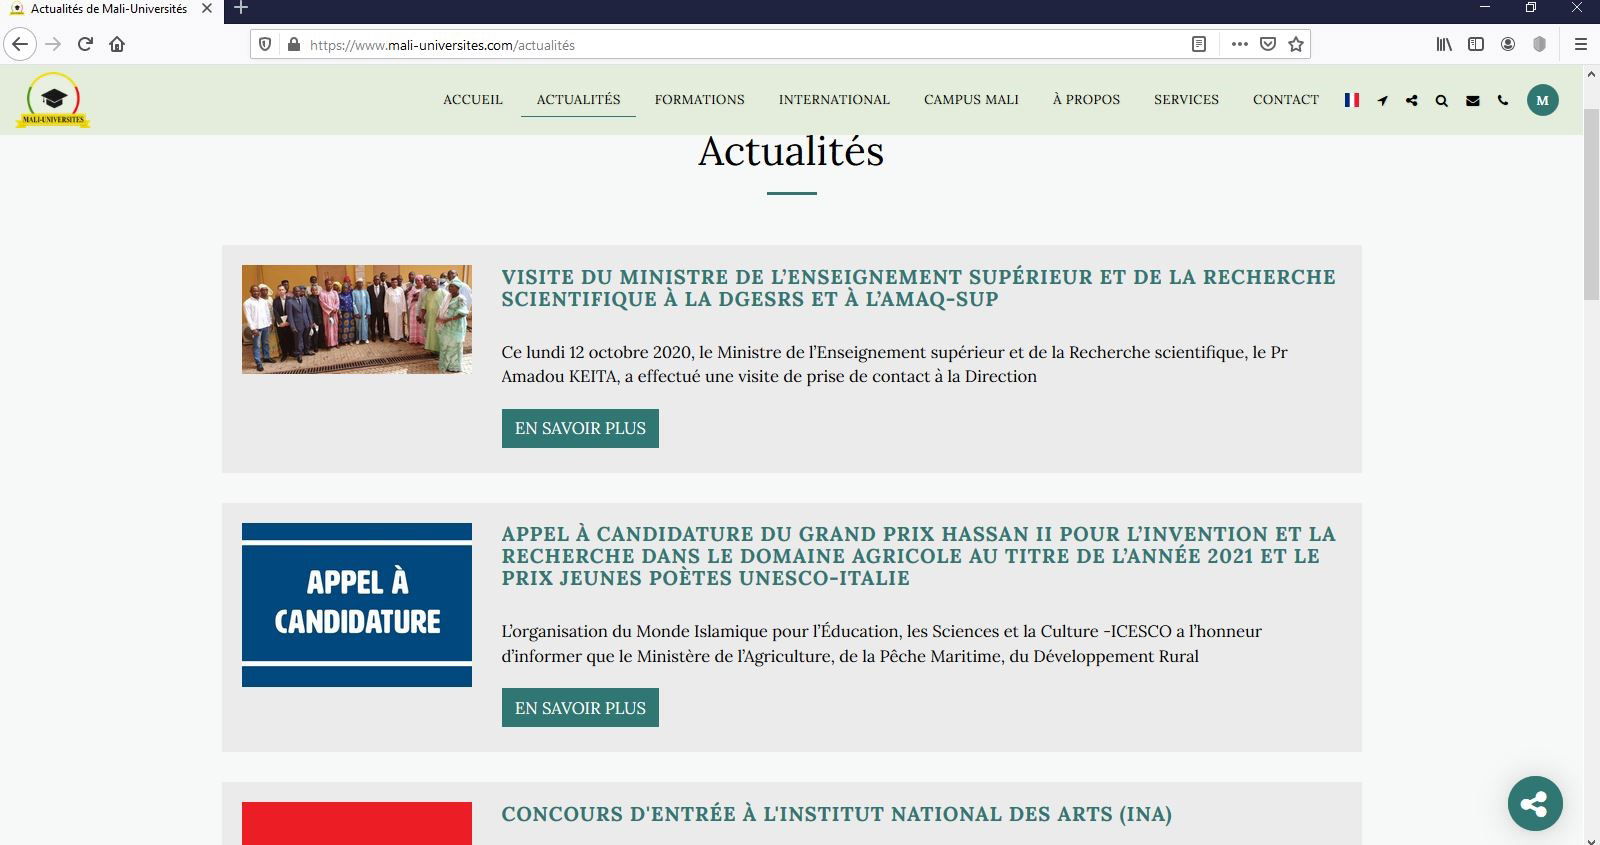The image size is (1600, 845).
Task: Click the Mali-Universités logo
Action: coord(54,100)
